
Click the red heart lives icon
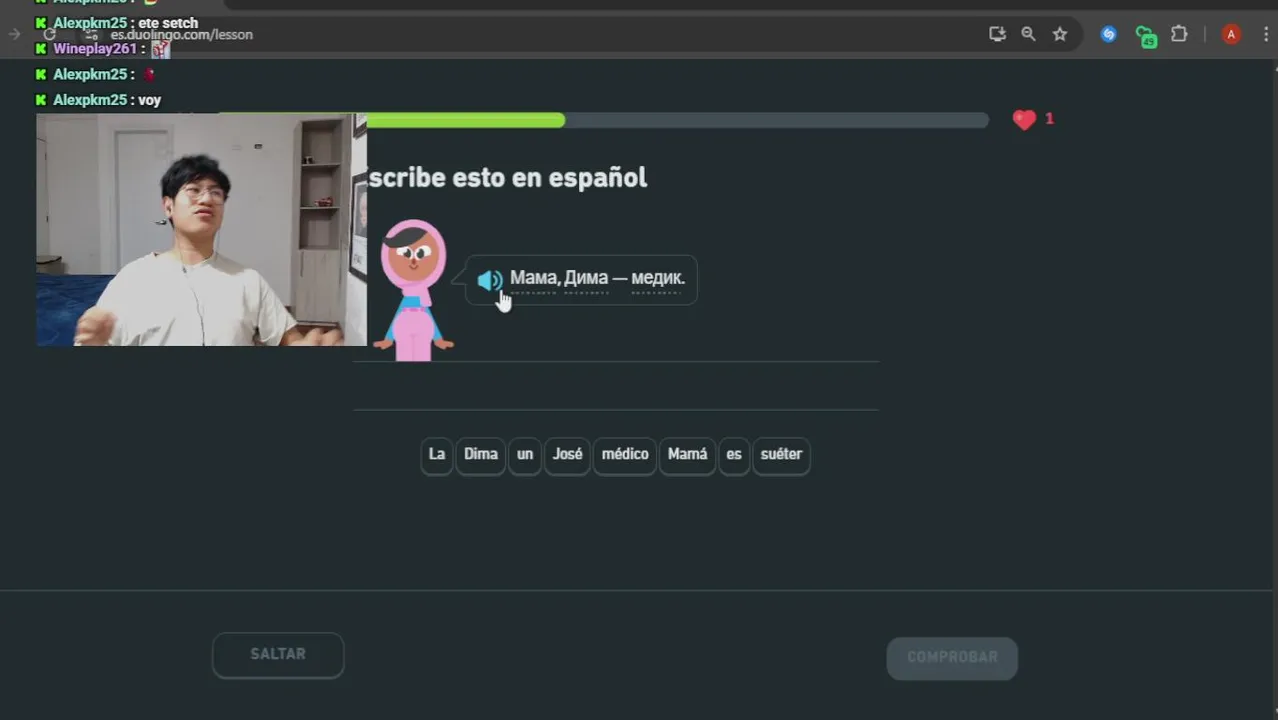1024,120
